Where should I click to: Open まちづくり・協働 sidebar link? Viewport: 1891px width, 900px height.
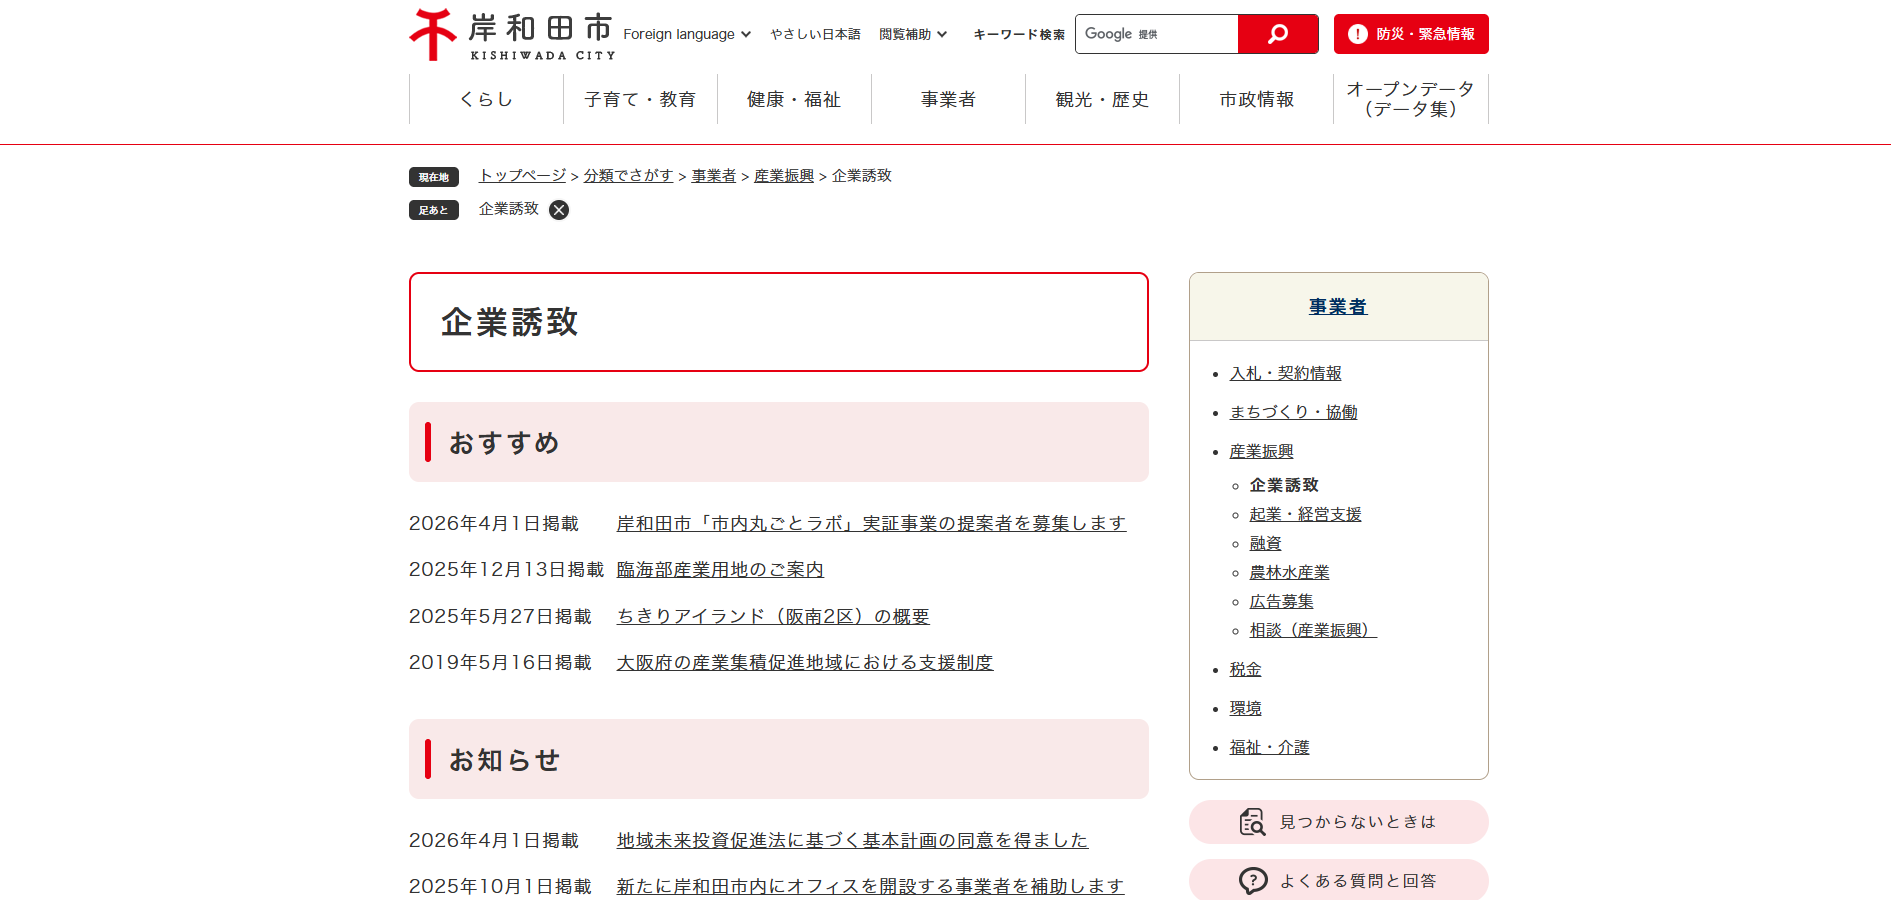(1293, 412)
